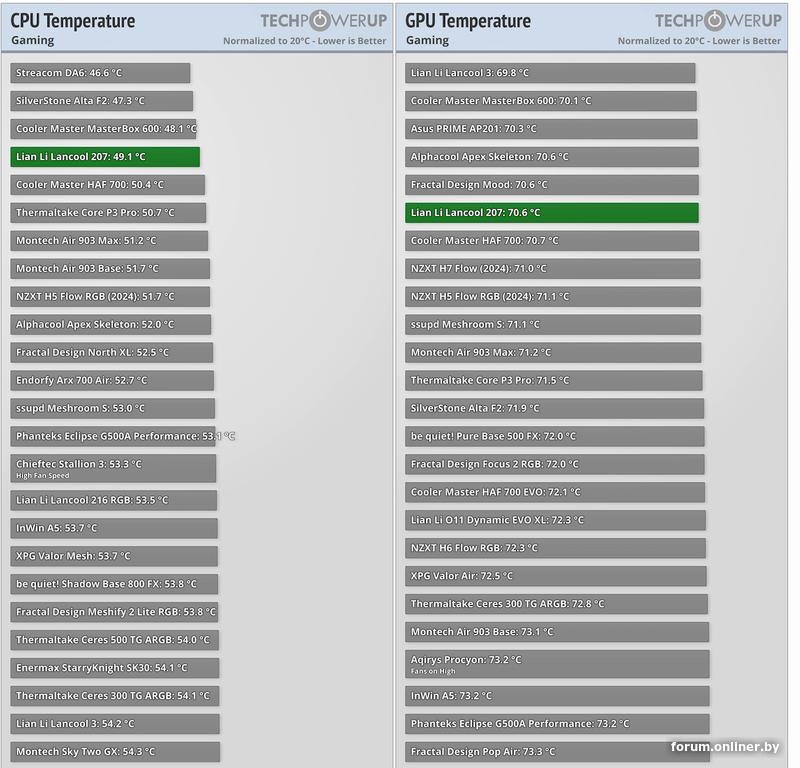Click the 'SilverStone Alta F2: 47.3 °C' bar
Viewport: 800px width, 768px height.
click(x=102, y=101)
